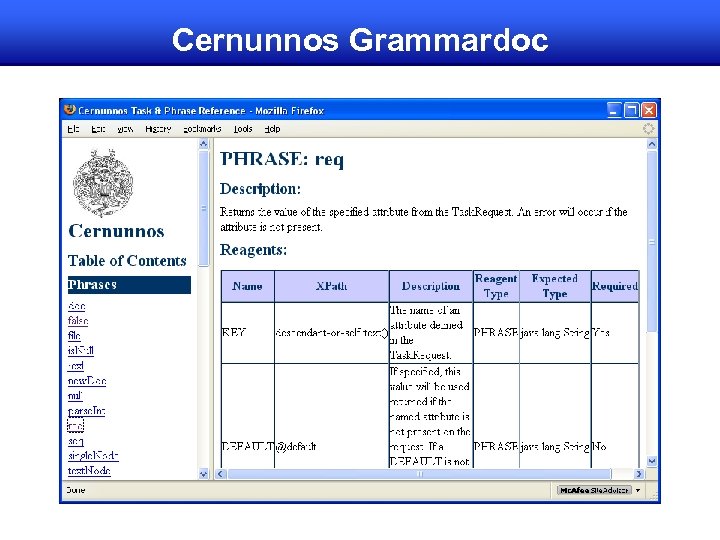Click the 'Done' status bar text

pos(76,490)
